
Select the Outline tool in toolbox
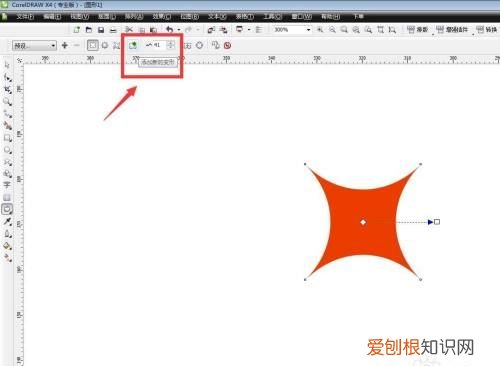click(7, 234)
